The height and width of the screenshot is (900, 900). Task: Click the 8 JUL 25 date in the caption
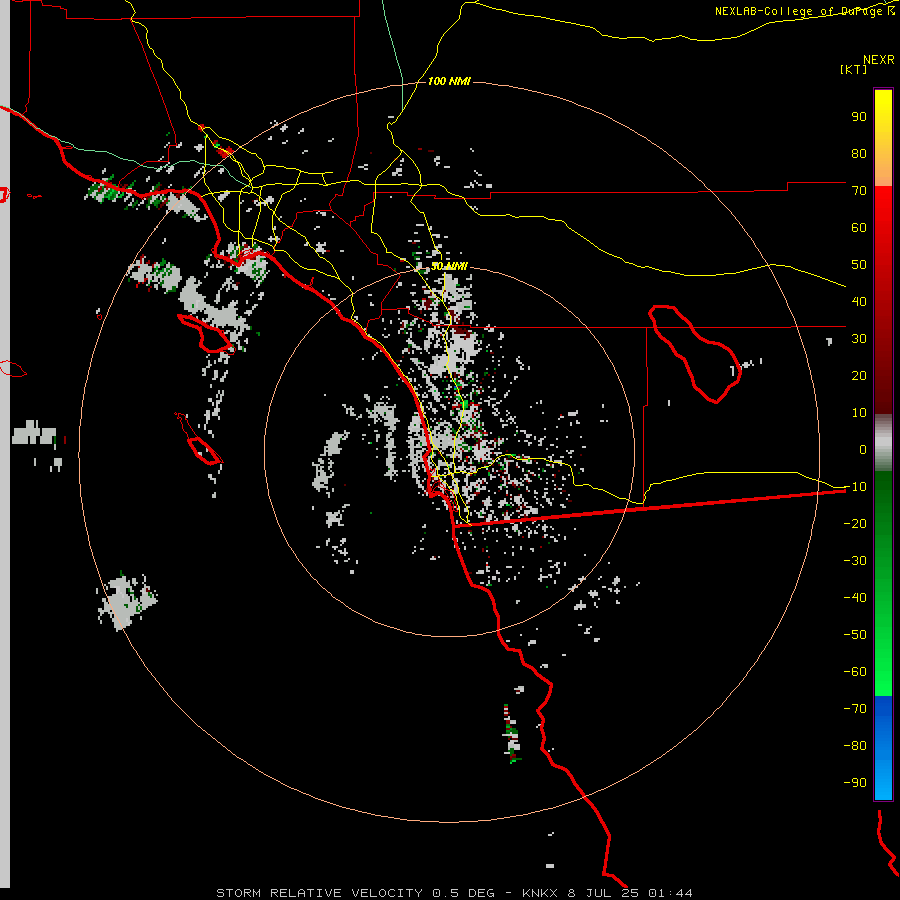pos(603,893)
